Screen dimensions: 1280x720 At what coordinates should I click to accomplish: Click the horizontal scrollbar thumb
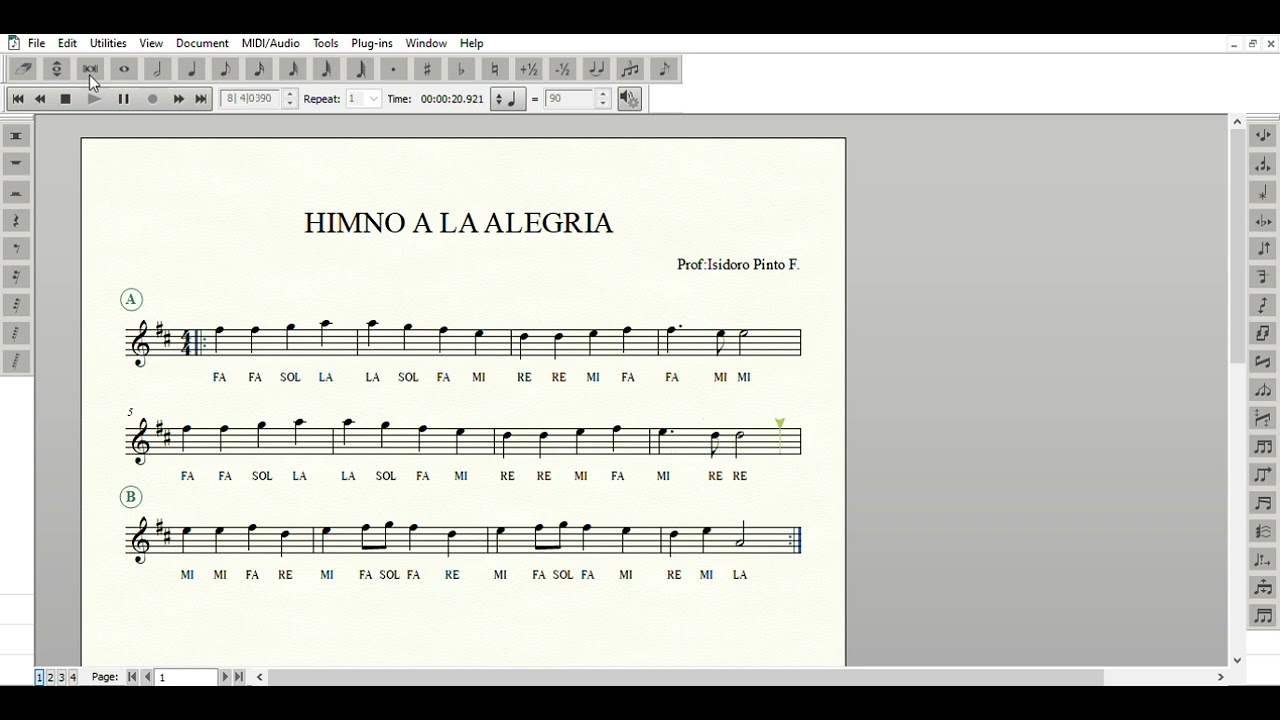tap(687, 677)
